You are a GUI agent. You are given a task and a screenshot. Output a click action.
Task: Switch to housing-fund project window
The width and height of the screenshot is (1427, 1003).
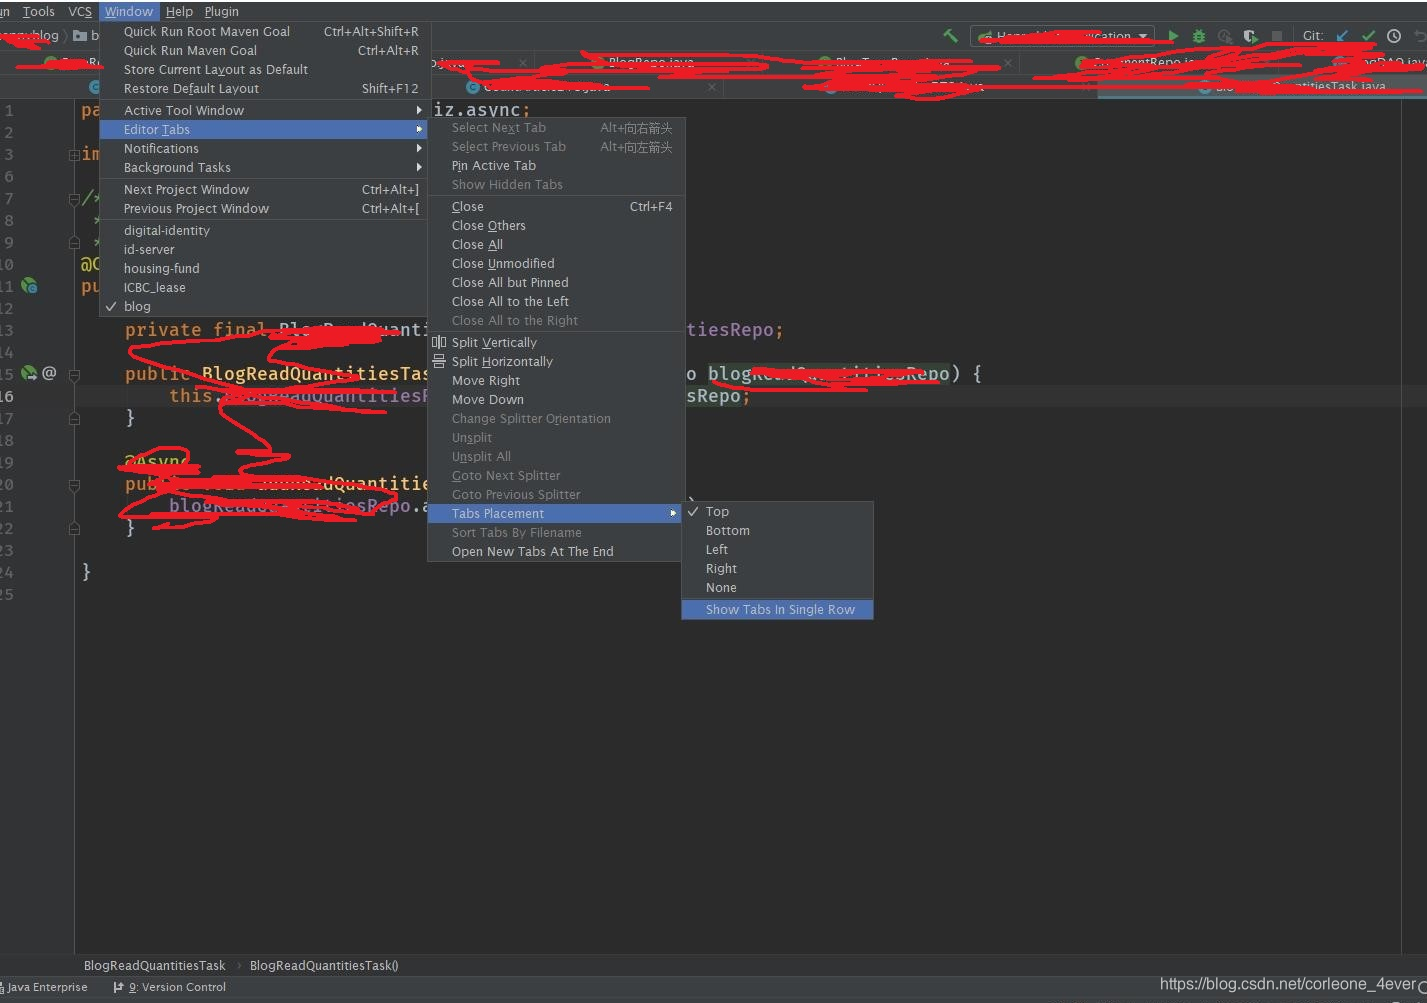pyautogui.click(x=264, y=268)
